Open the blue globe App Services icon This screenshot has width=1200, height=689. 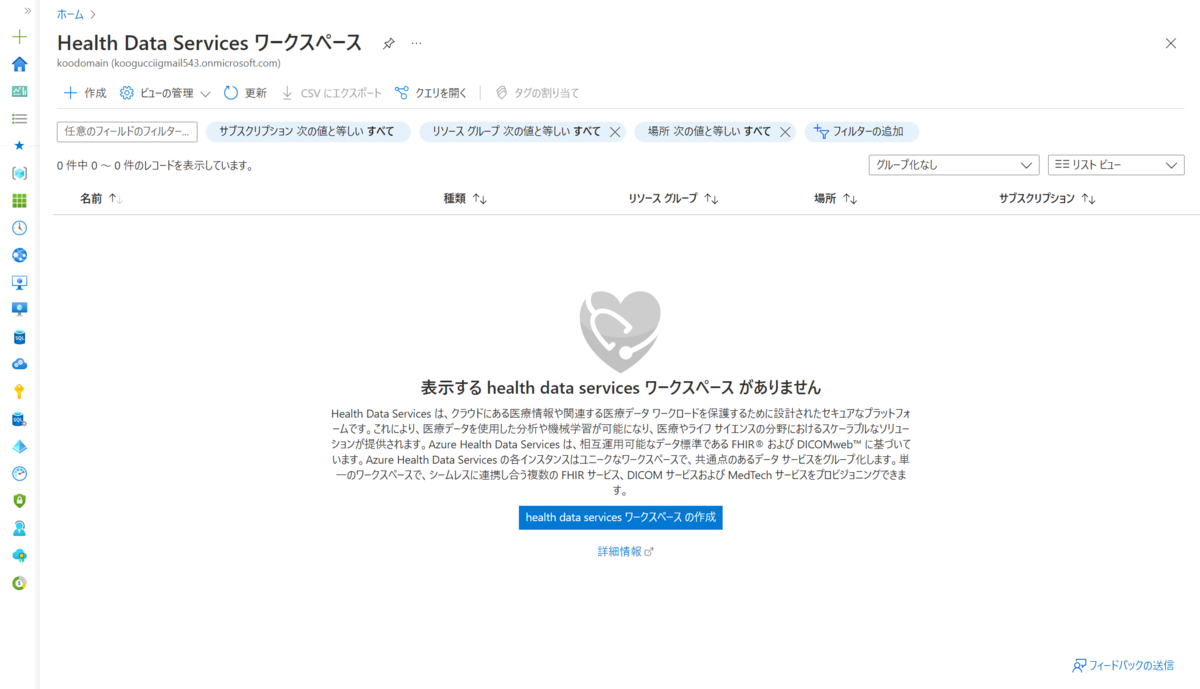click(x=19, y=255)
